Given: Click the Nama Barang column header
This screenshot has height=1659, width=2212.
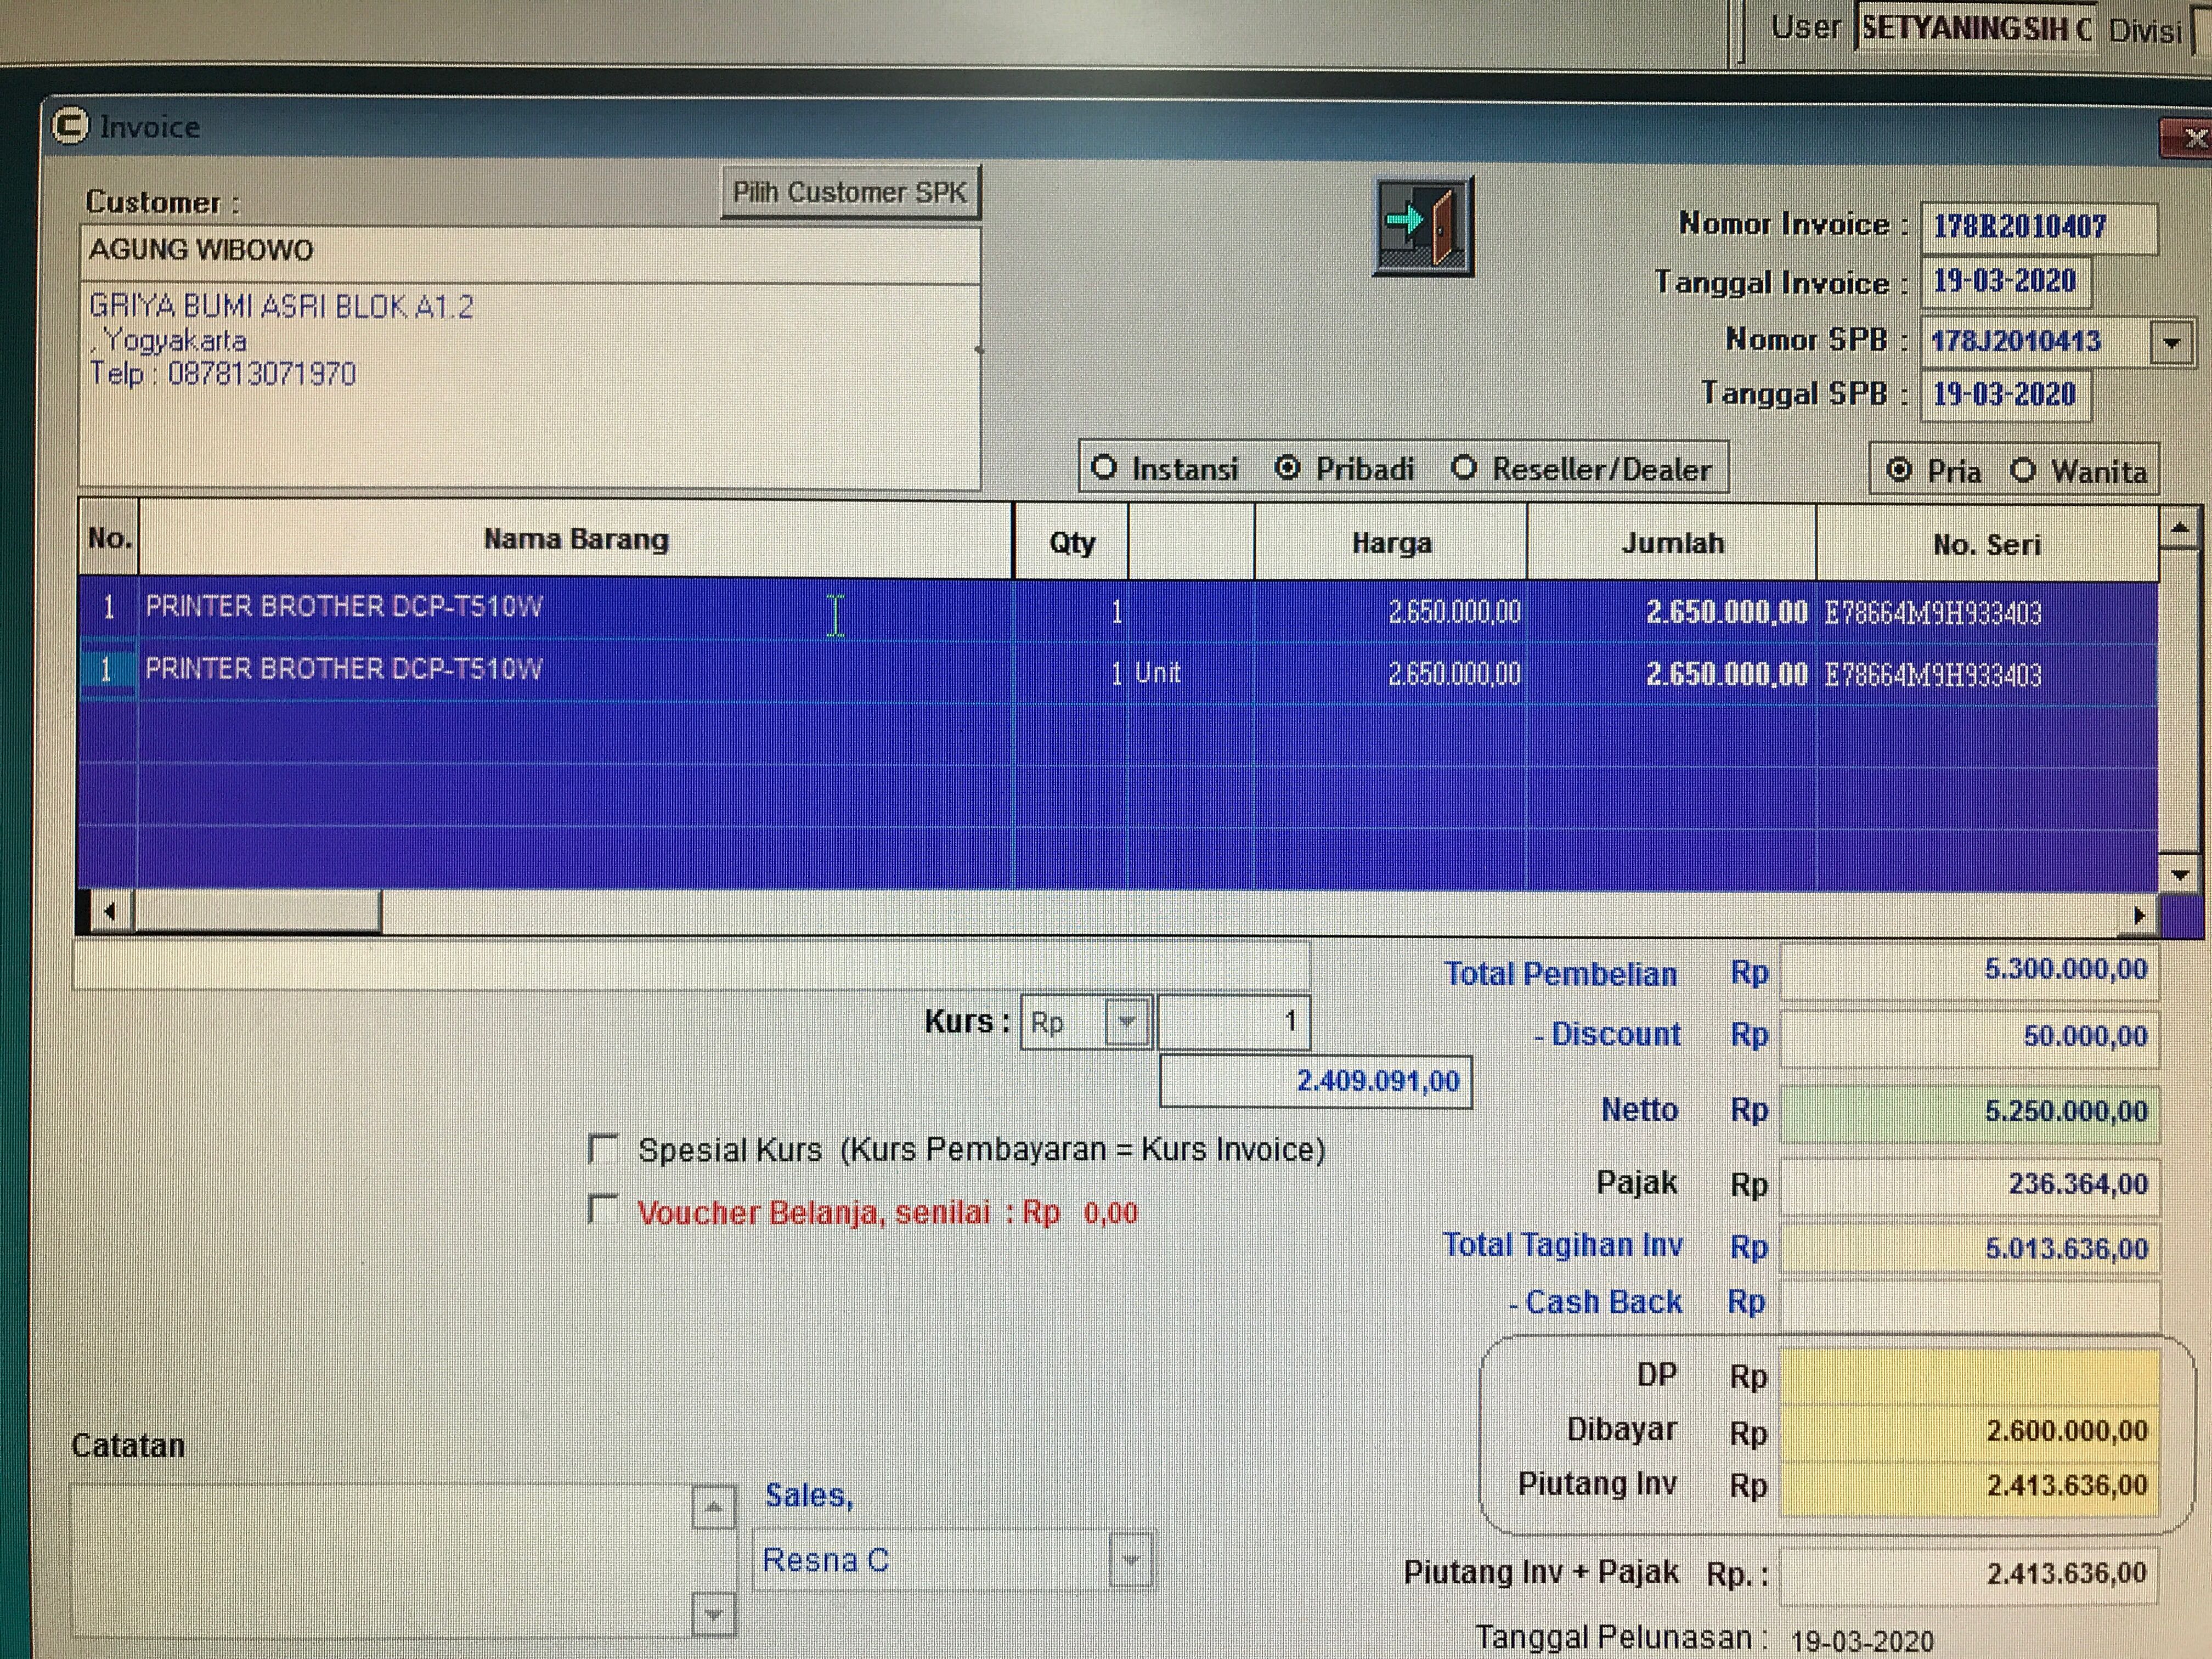Looking at the screenshot, I should click(576, 540).
